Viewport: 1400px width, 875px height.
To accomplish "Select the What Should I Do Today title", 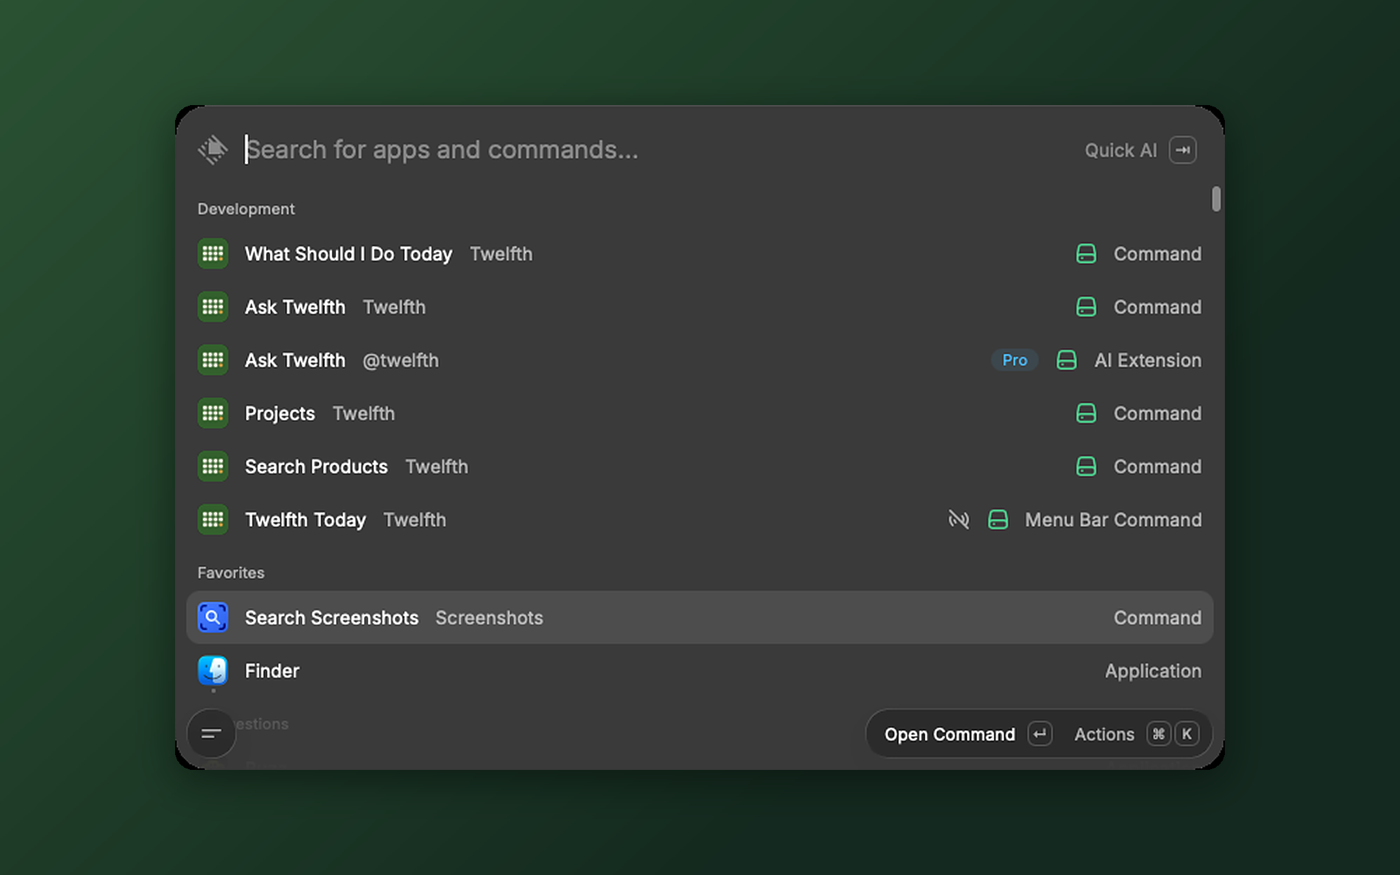I will tap(348, 254).
